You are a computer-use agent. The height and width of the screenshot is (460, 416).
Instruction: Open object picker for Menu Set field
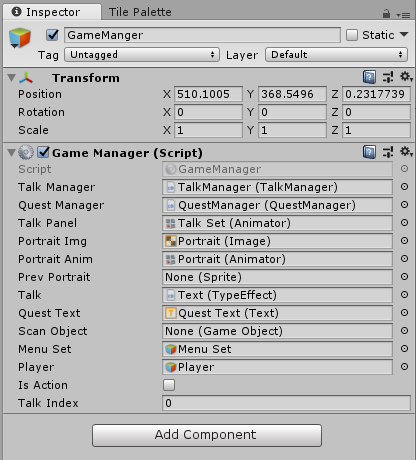click(x=404, y=349)
